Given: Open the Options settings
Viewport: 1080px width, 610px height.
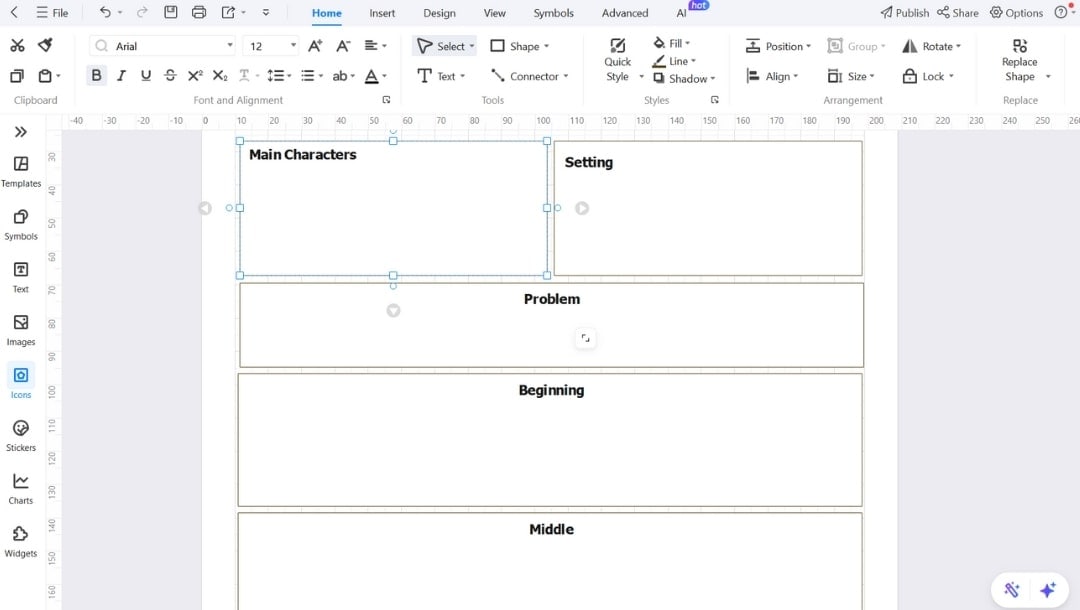Looking at the screenshot, I should pyautogui.click(x=1016, y=12).
